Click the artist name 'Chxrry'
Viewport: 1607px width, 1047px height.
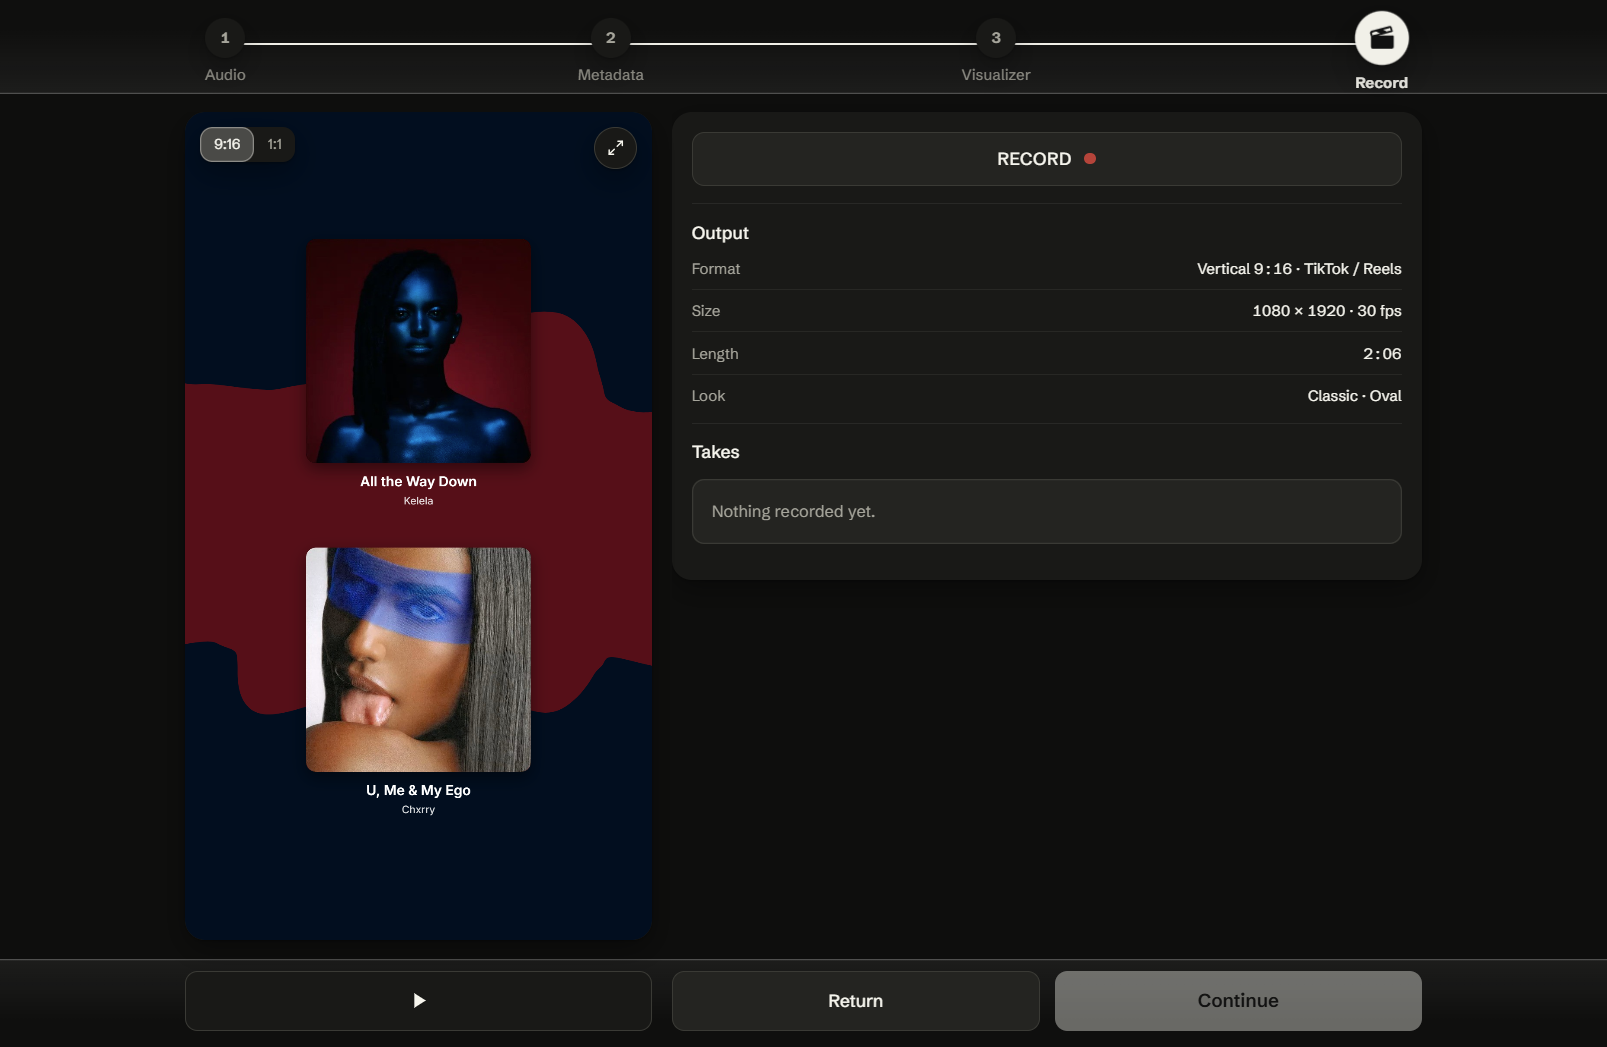pyautogui.click(x=418, y=810)
